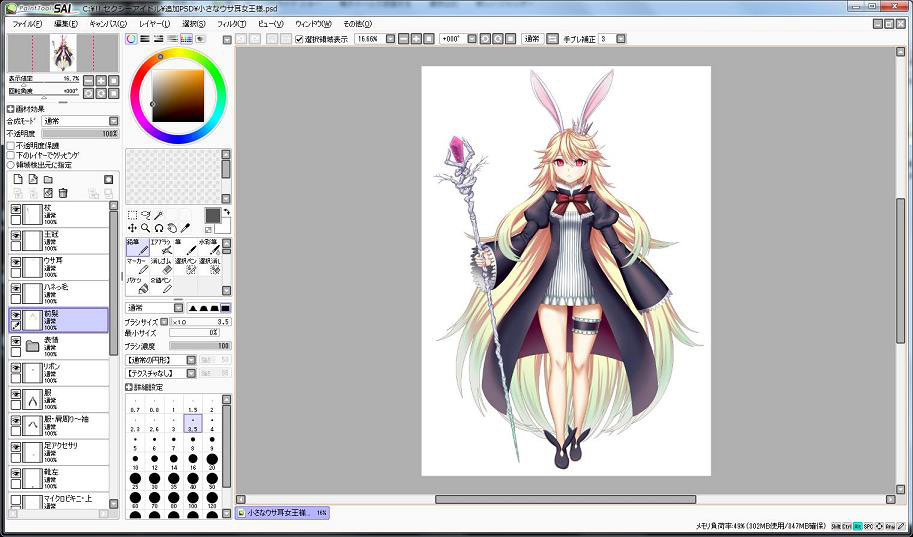Open the フィルタ (Filter) menu

click(x=231, y=22)
